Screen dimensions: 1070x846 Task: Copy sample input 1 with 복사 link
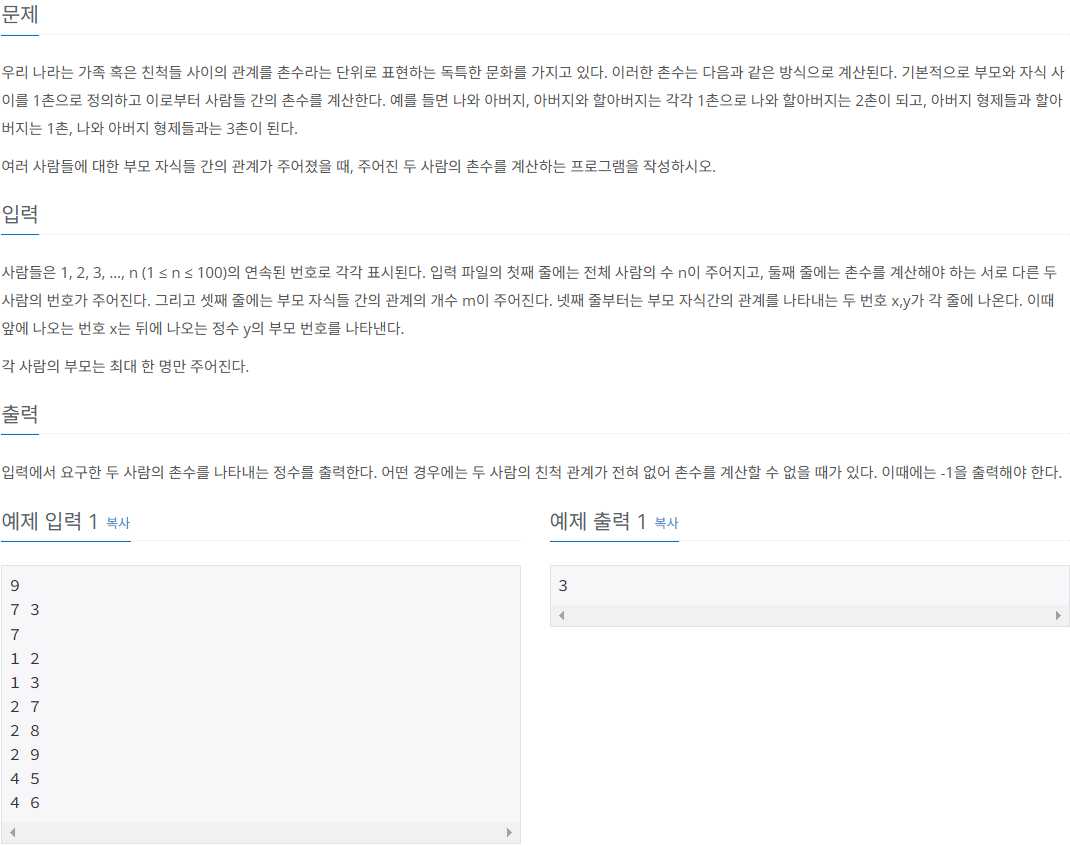coord(118,523)
